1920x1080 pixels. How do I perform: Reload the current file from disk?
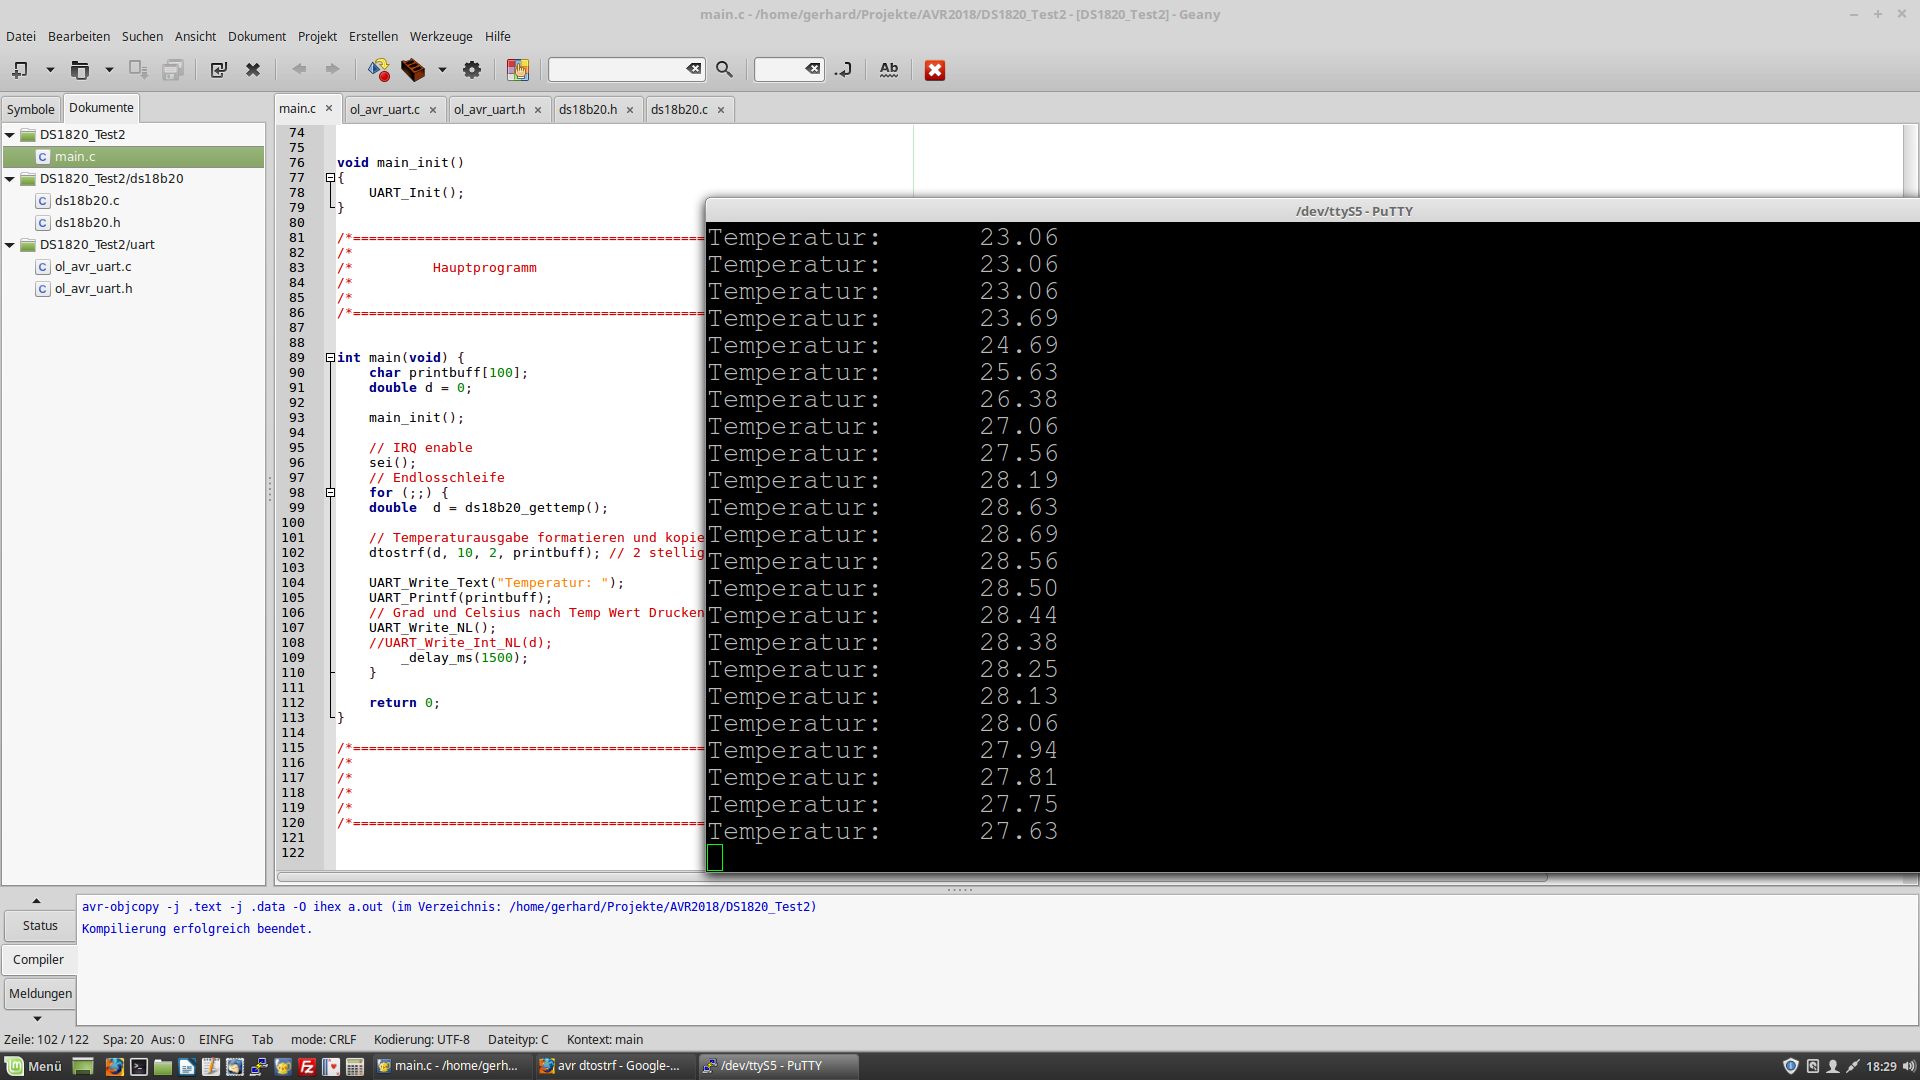(219, 70)
